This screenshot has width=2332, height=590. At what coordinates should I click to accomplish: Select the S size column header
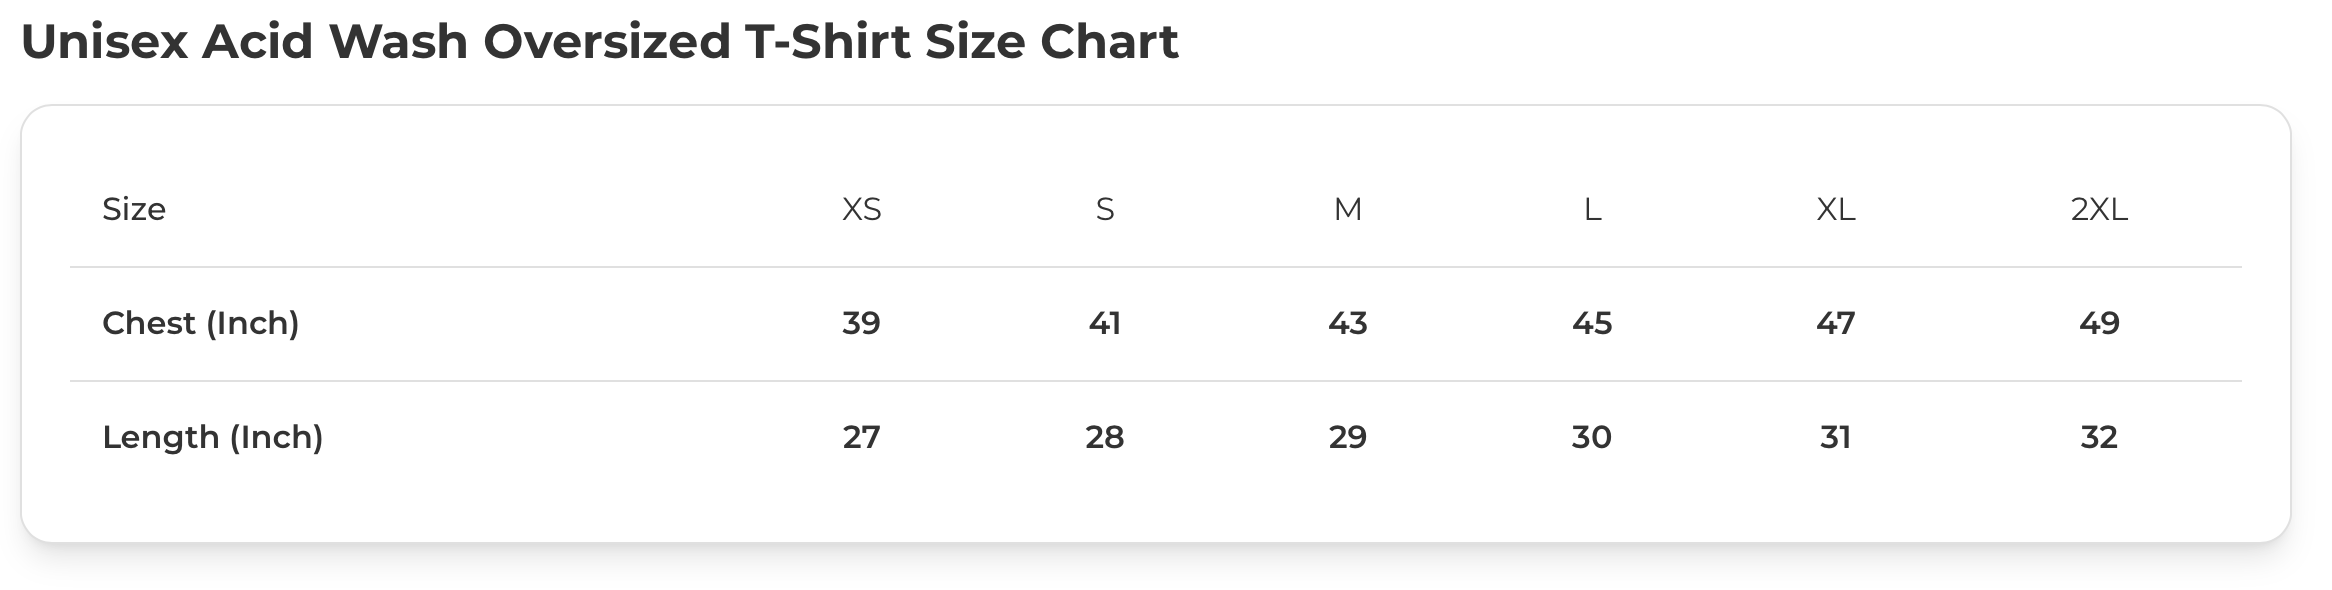[x=1104, y=209]
